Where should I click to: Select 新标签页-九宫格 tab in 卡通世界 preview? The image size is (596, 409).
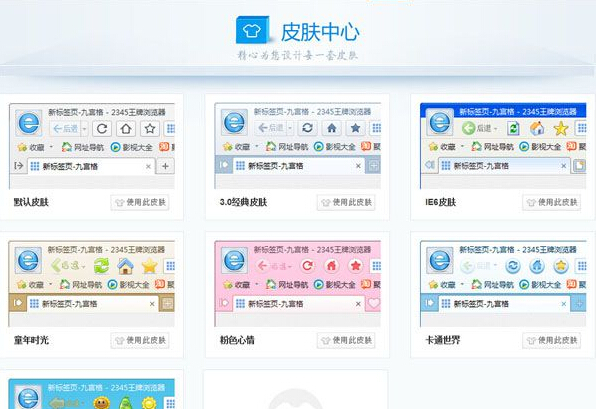[x=504, y=304]
